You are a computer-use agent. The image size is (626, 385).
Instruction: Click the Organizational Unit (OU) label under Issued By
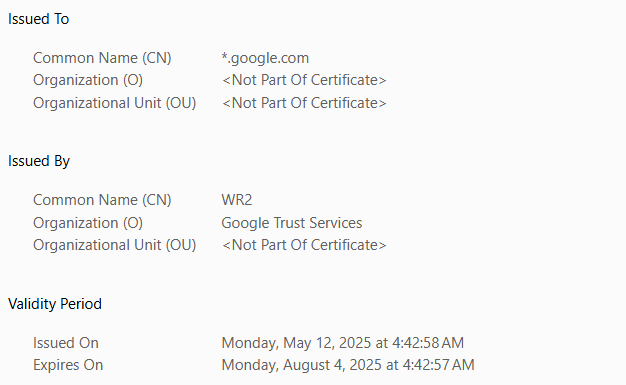[115, 245]
